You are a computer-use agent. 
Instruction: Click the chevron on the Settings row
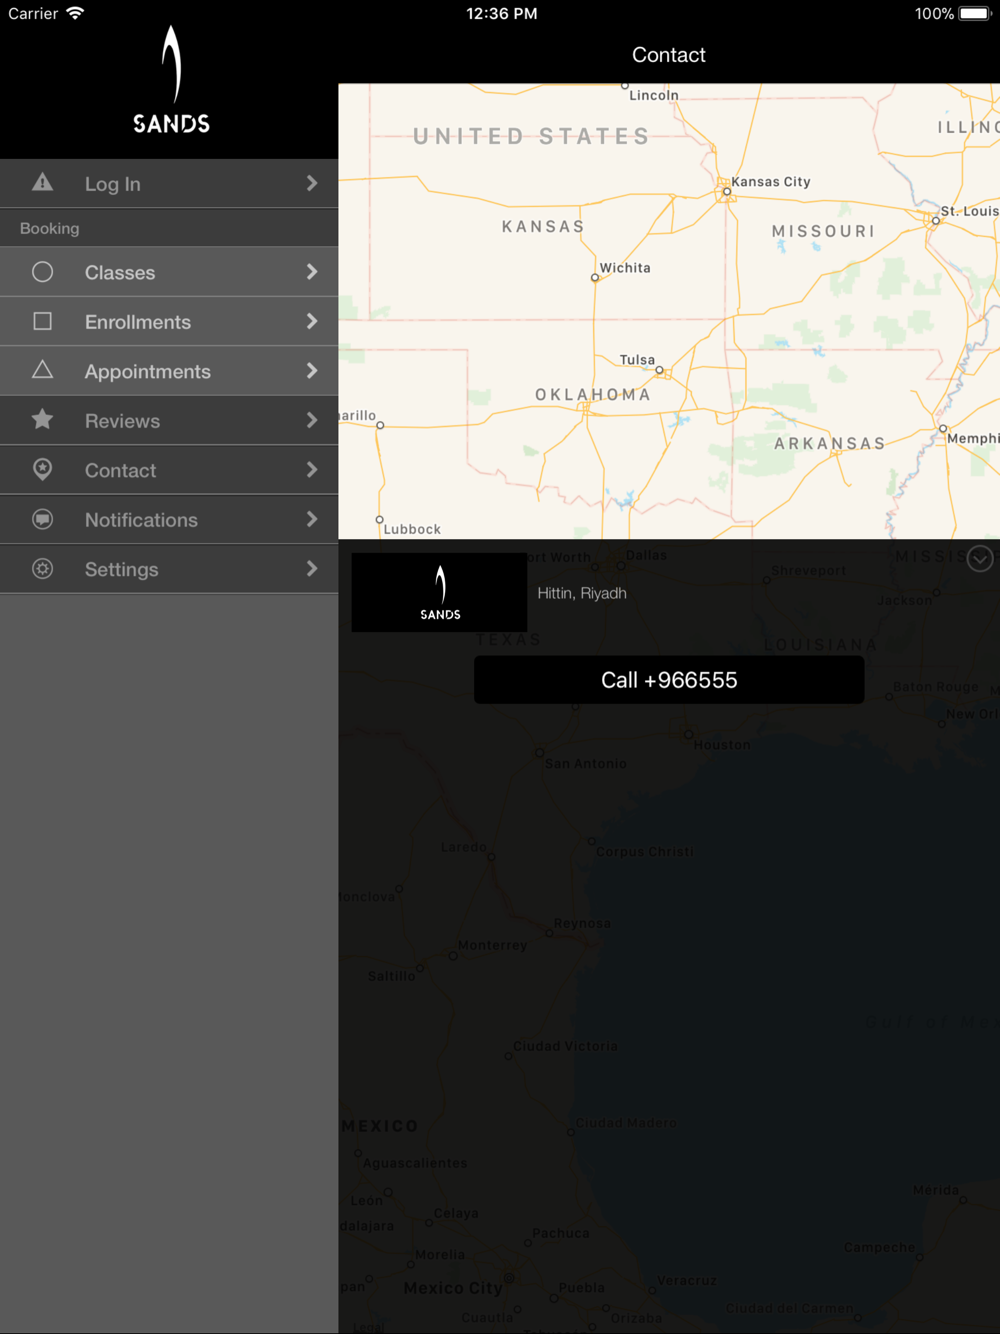coord(312,569)
